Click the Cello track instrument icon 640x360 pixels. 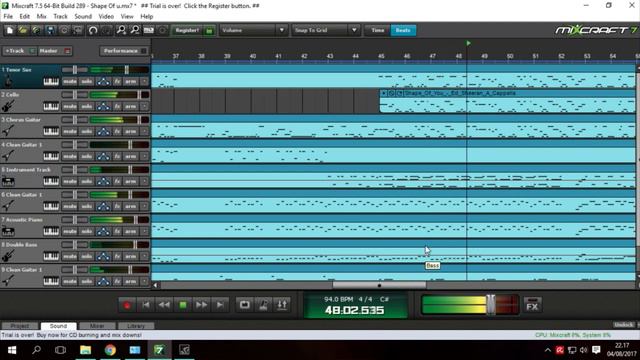[x=8, y=106]
